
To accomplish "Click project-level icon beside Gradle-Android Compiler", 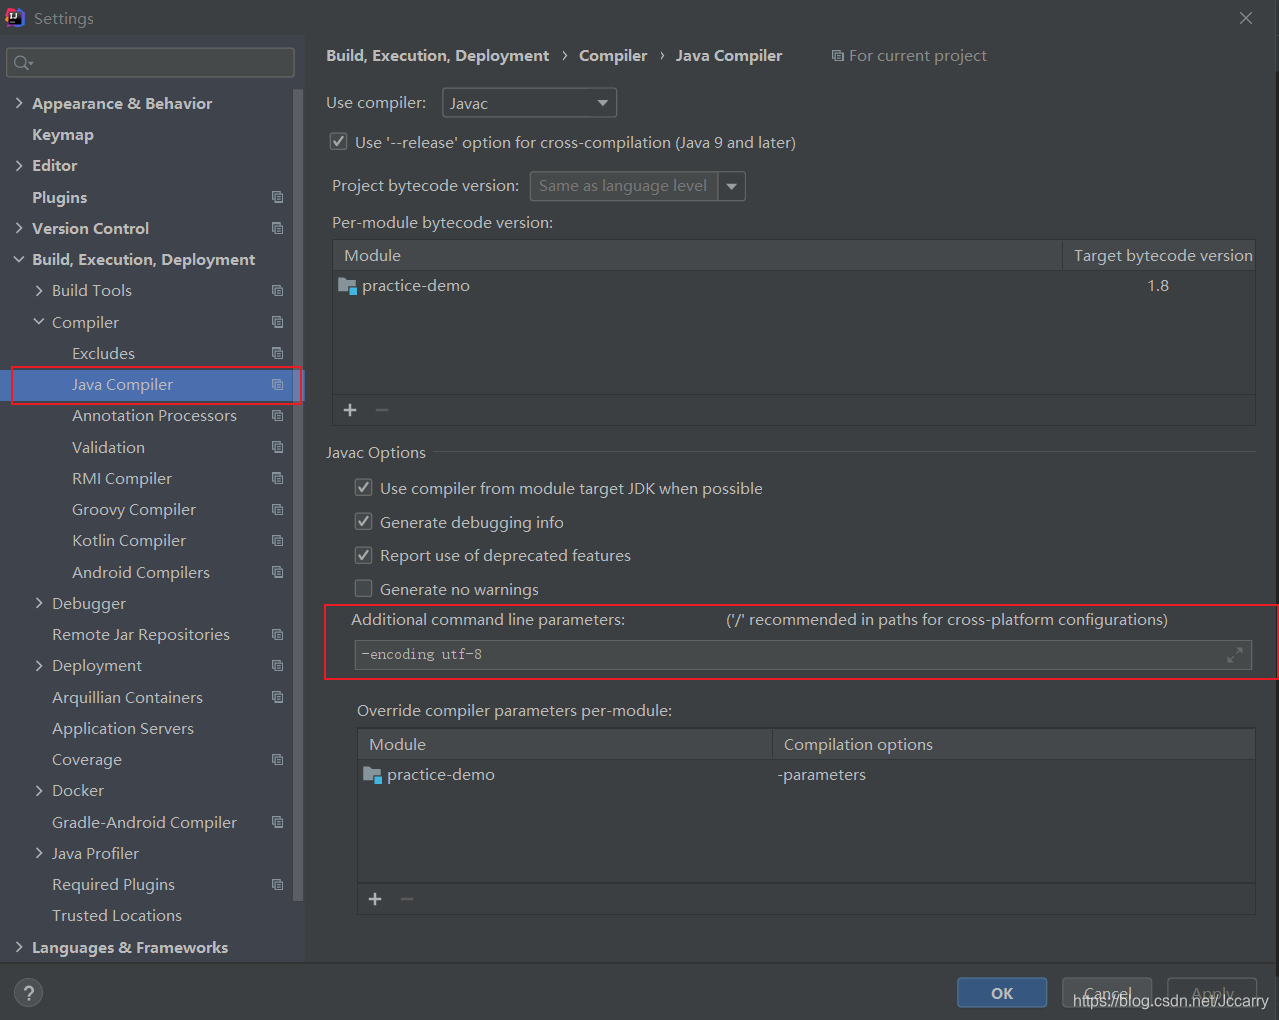I will pos(278,822).
